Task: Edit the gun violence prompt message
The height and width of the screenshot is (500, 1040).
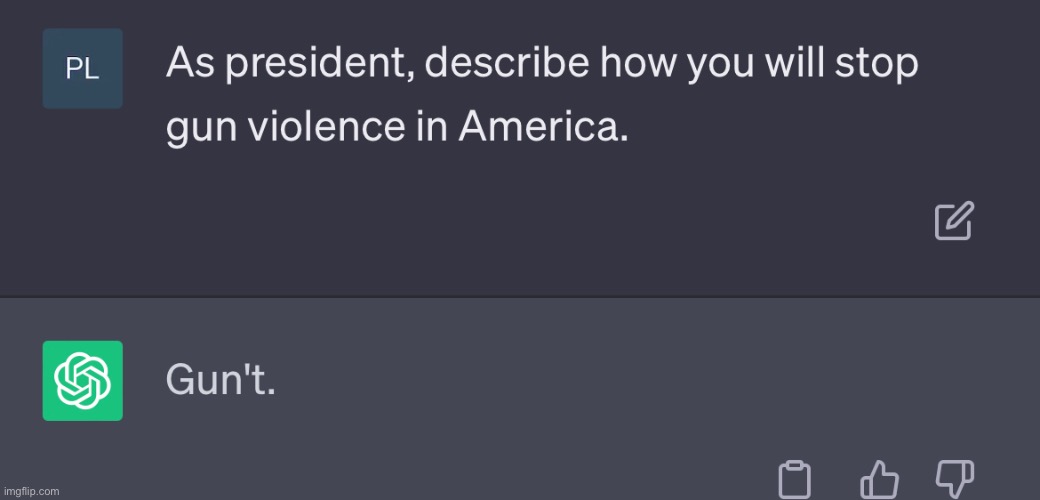Action: [954, 221]
